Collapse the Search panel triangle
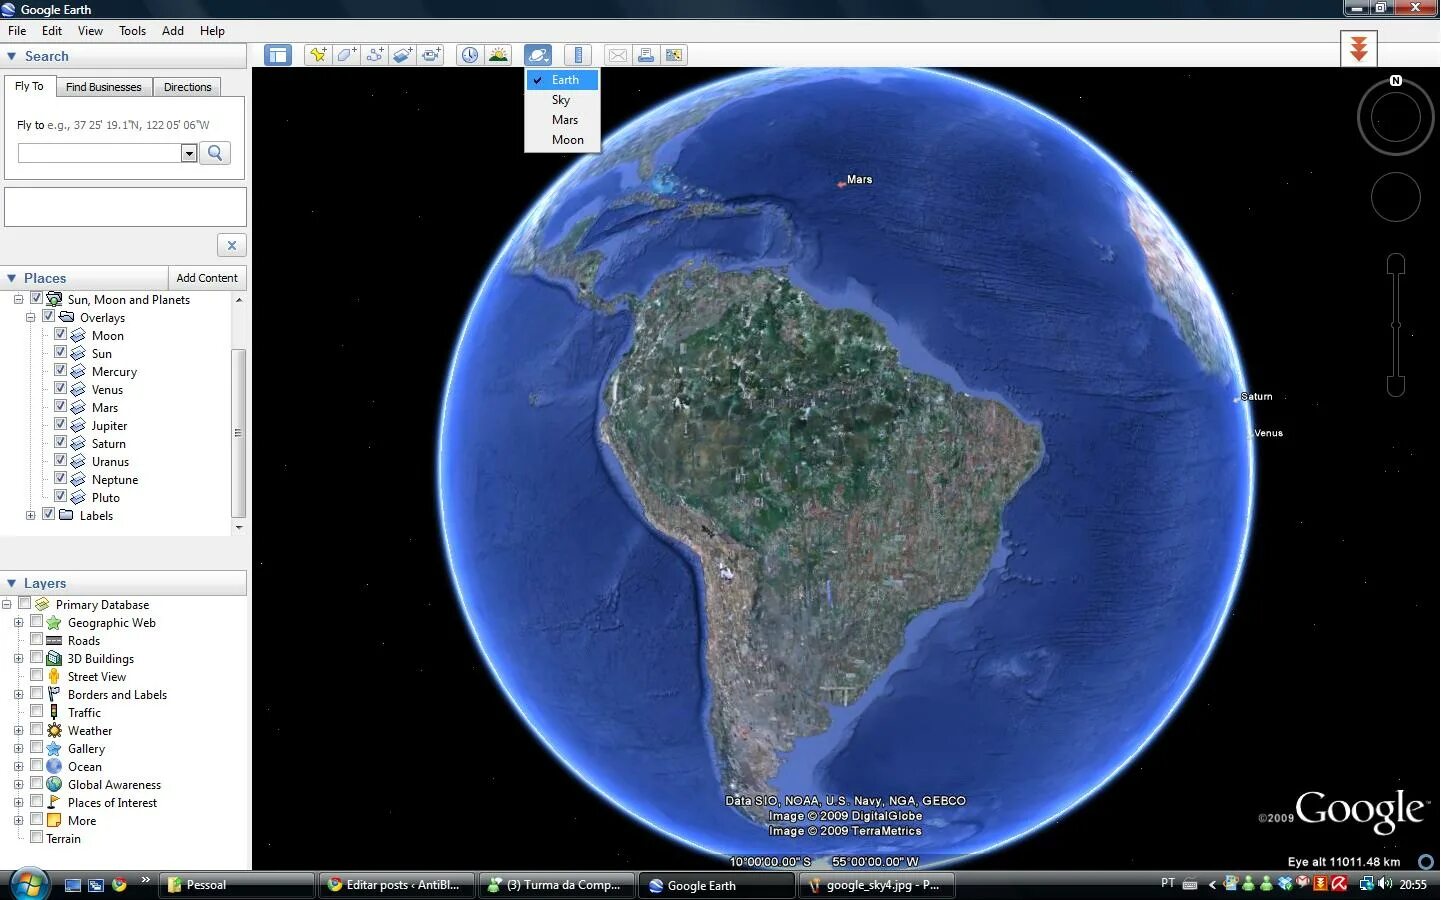1441x900 pixels. (x=11, y=57)
